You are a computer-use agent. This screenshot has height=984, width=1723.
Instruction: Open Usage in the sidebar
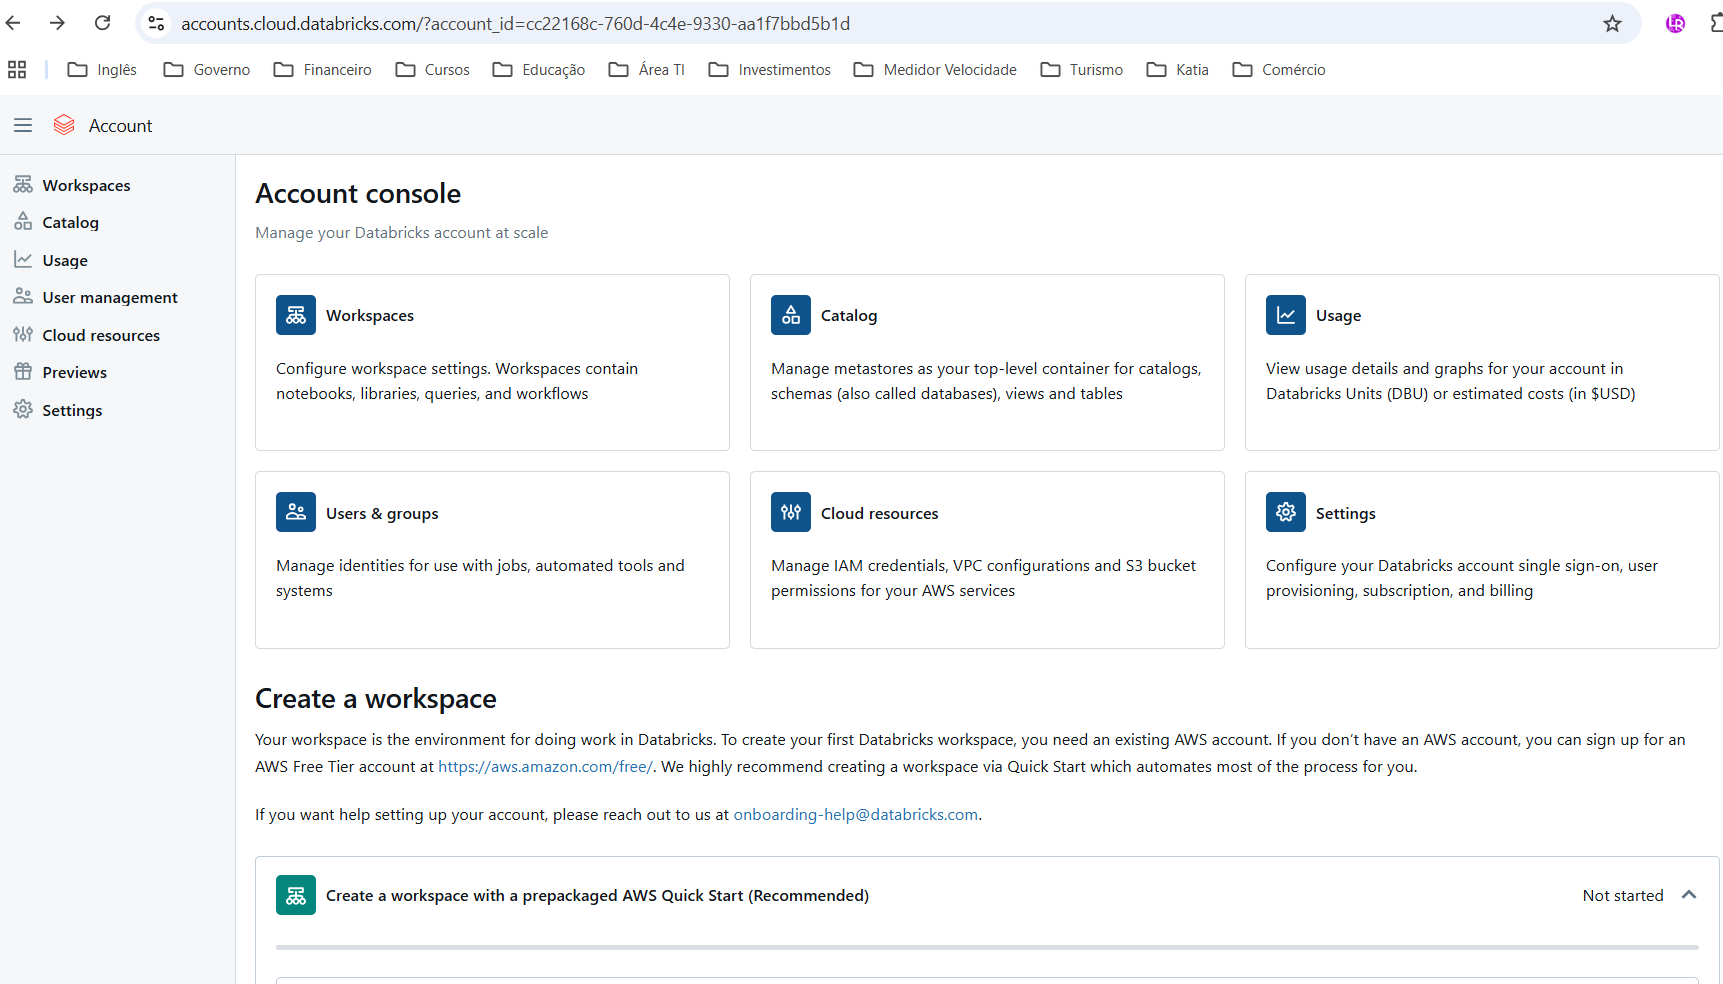point(65,260)
